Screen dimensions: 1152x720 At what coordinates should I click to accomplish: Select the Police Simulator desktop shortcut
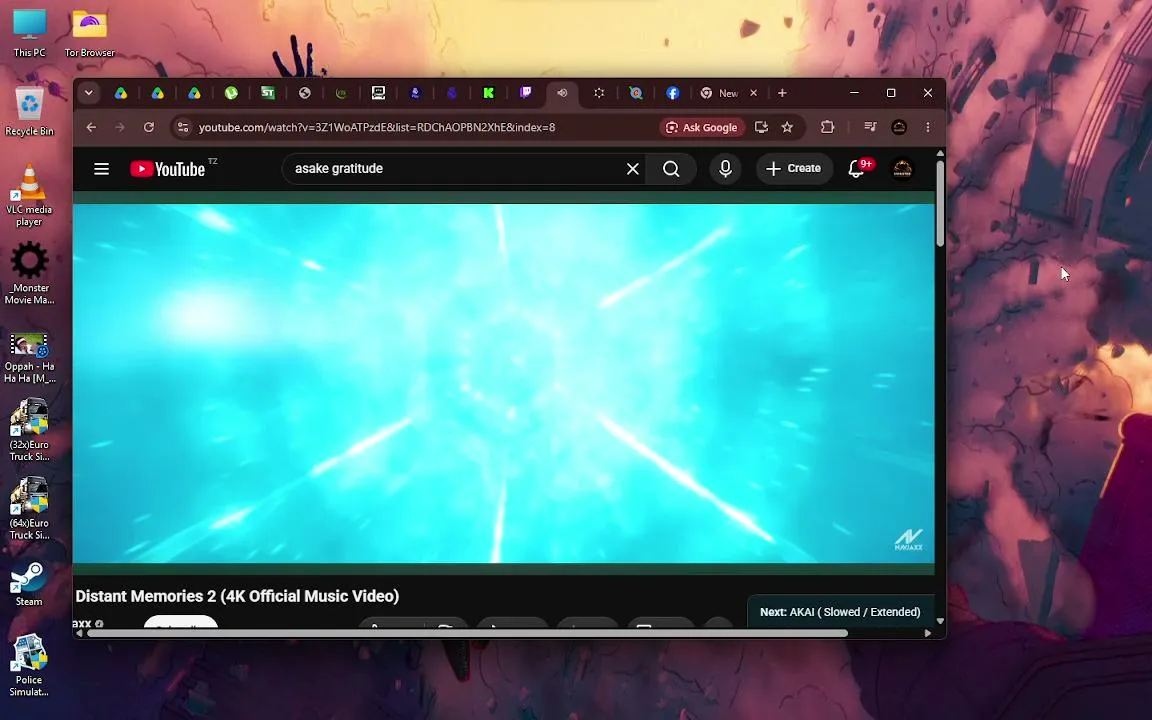(29, 666)
